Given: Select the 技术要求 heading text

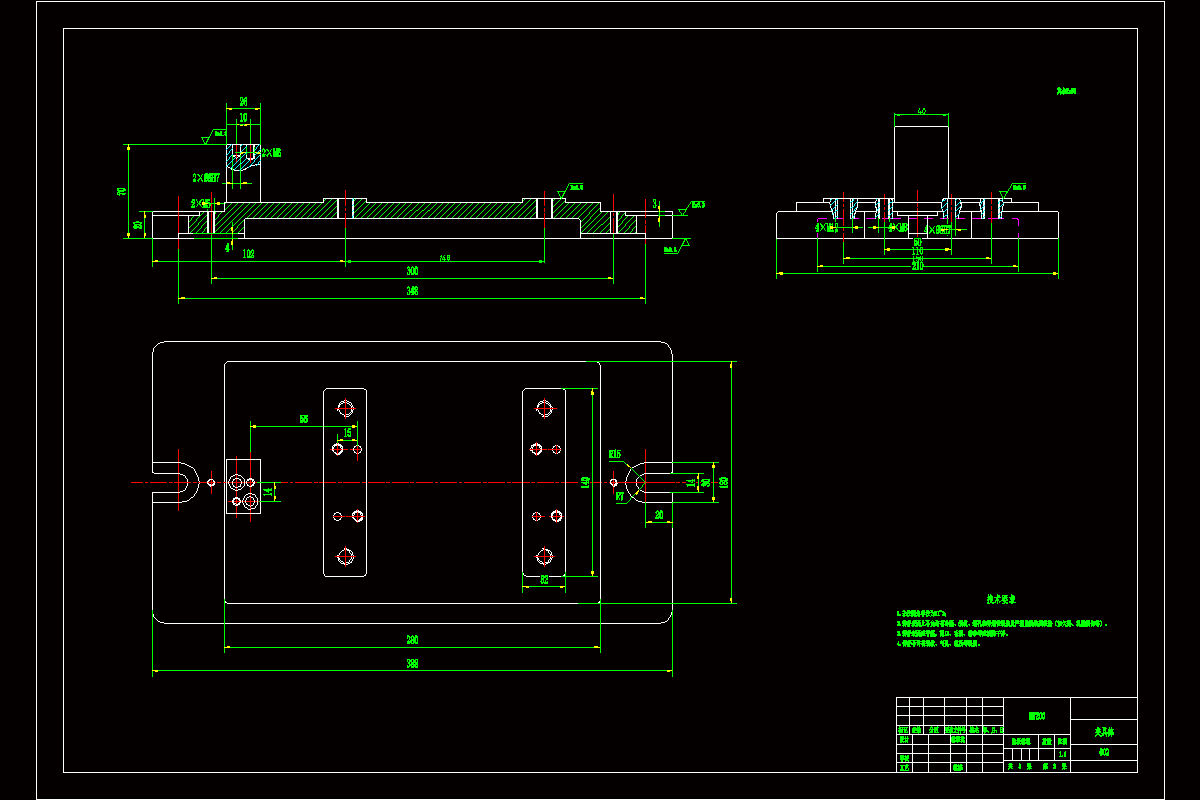Looking at the screenshot, I should [x=1001, y=600].
